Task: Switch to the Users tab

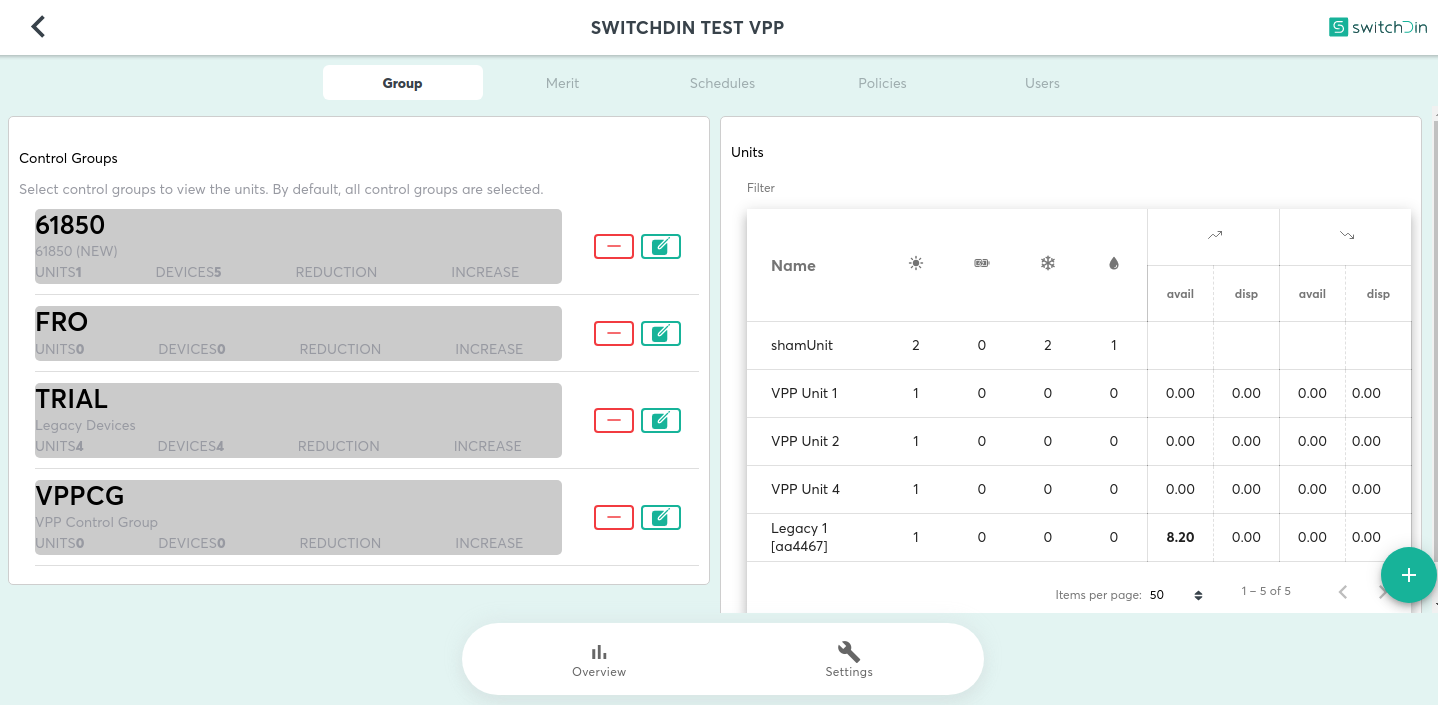Action: click(x=1043, y=83)
